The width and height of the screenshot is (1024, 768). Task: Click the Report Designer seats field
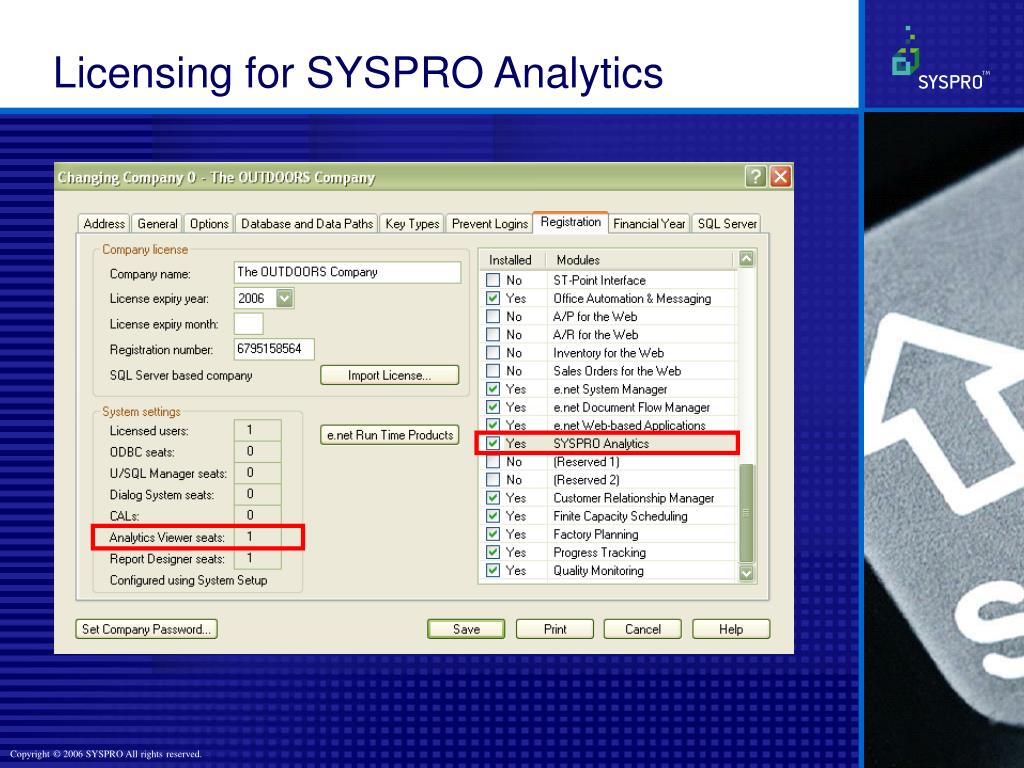257,558
